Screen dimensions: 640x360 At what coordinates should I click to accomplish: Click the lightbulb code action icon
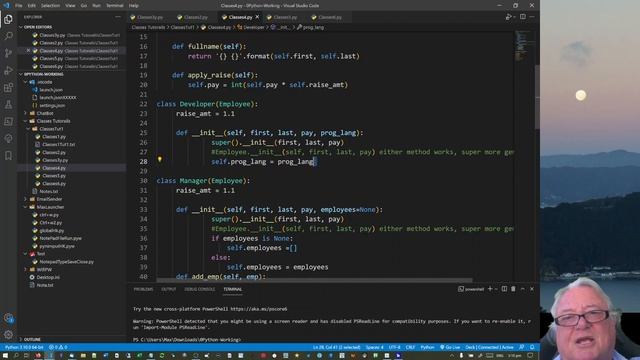160,160
